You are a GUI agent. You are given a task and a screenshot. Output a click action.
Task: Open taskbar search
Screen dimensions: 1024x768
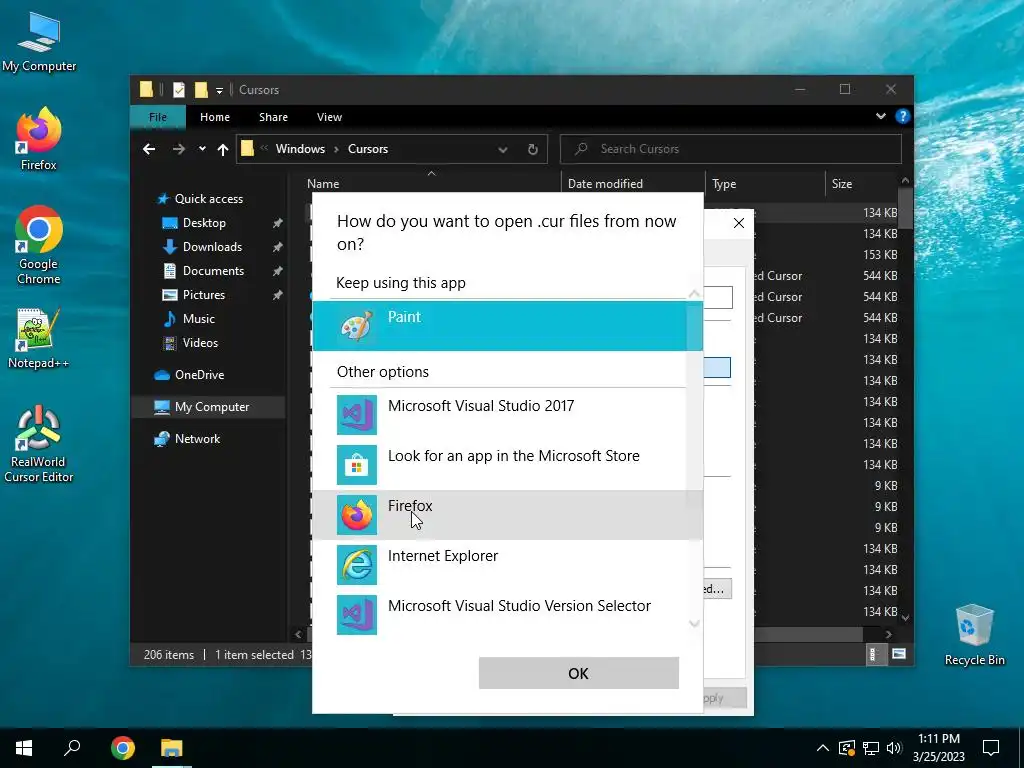[x=72, y=748]
